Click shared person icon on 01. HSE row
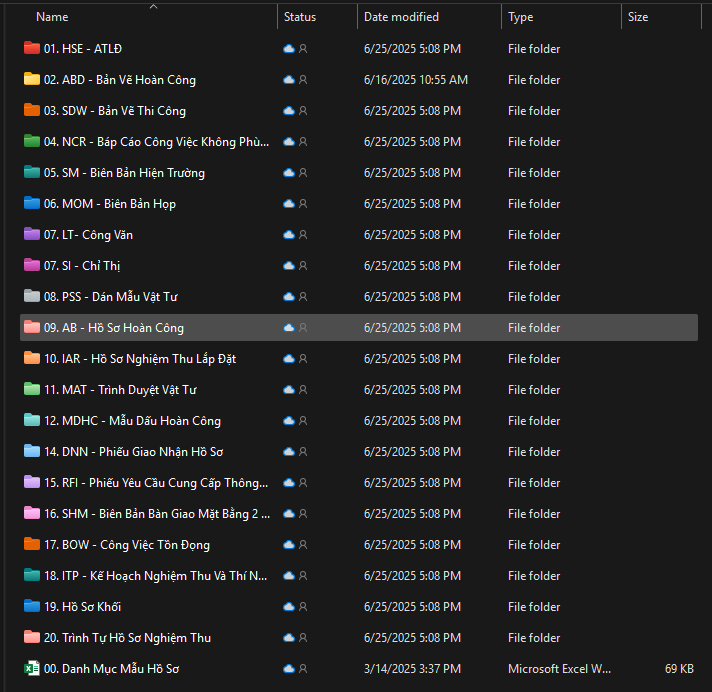712x692 pixels. pos(303,49)
